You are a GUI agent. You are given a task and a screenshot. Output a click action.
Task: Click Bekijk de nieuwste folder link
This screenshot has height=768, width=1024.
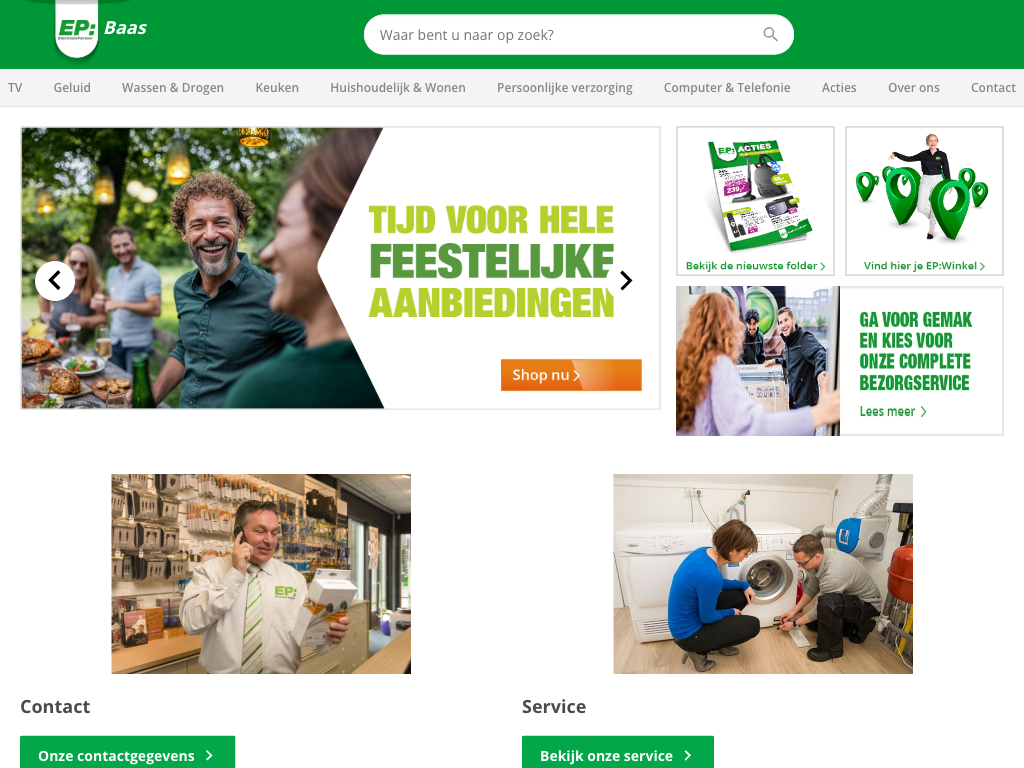[x=756, y=266]
